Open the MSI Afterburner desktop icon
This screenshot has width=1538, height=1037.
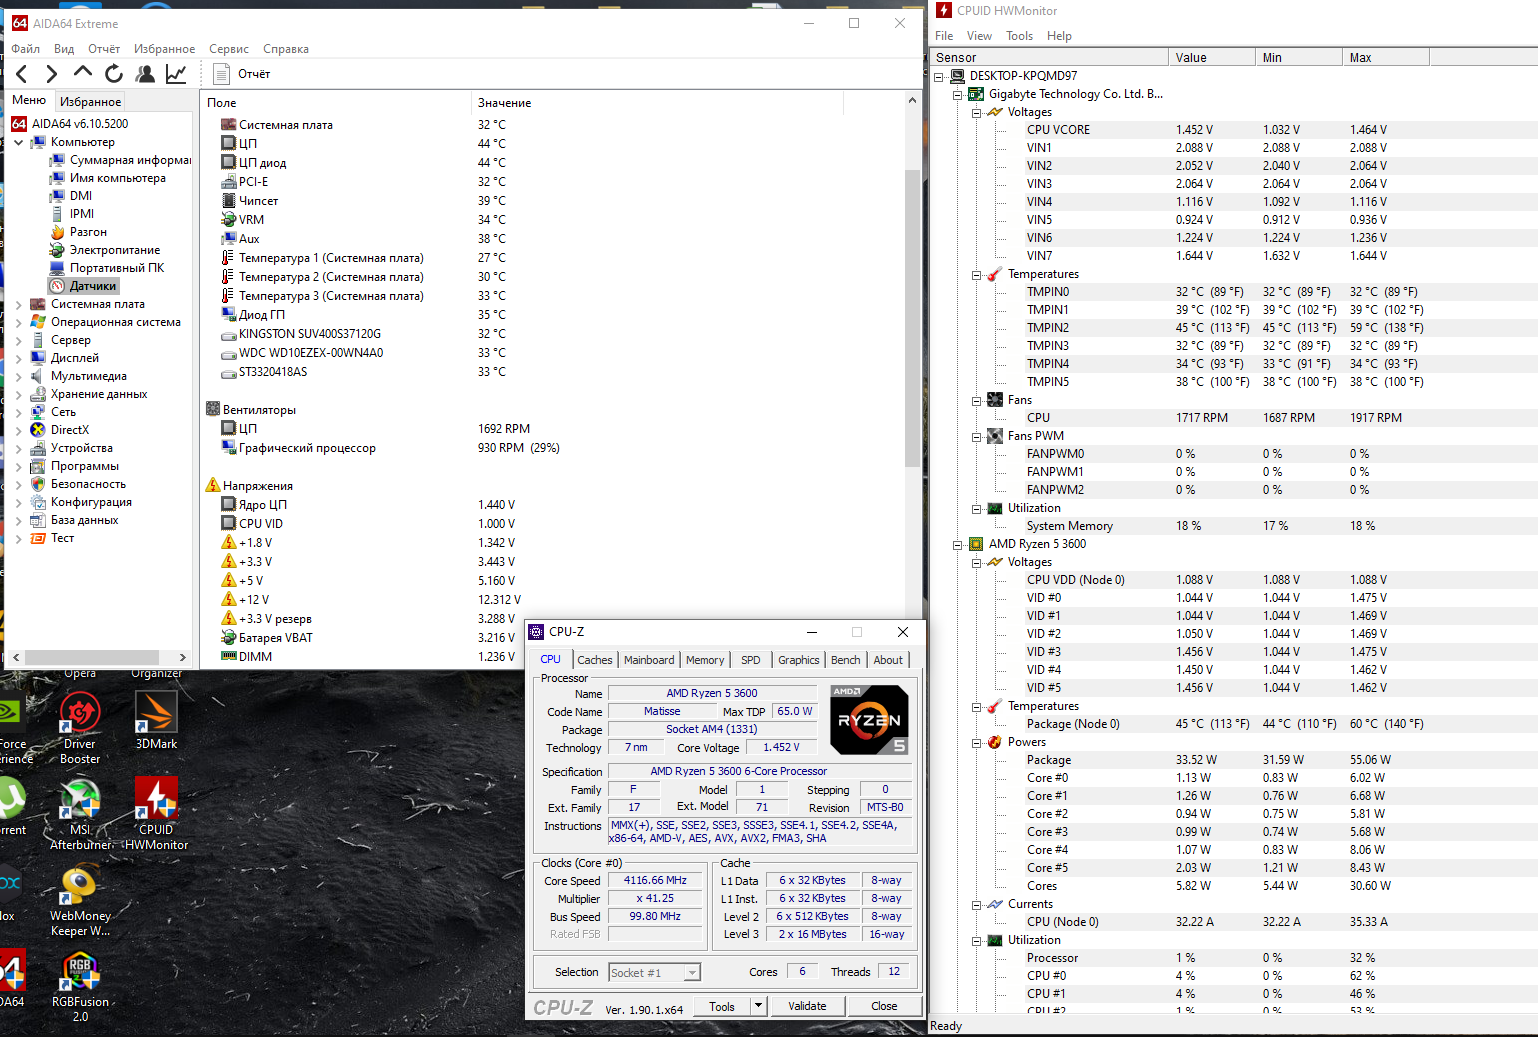[80, 813]
